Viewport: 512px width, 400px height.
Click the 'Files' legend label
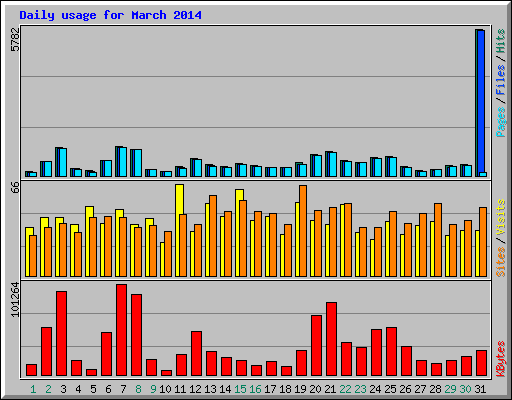coord(501,79)
